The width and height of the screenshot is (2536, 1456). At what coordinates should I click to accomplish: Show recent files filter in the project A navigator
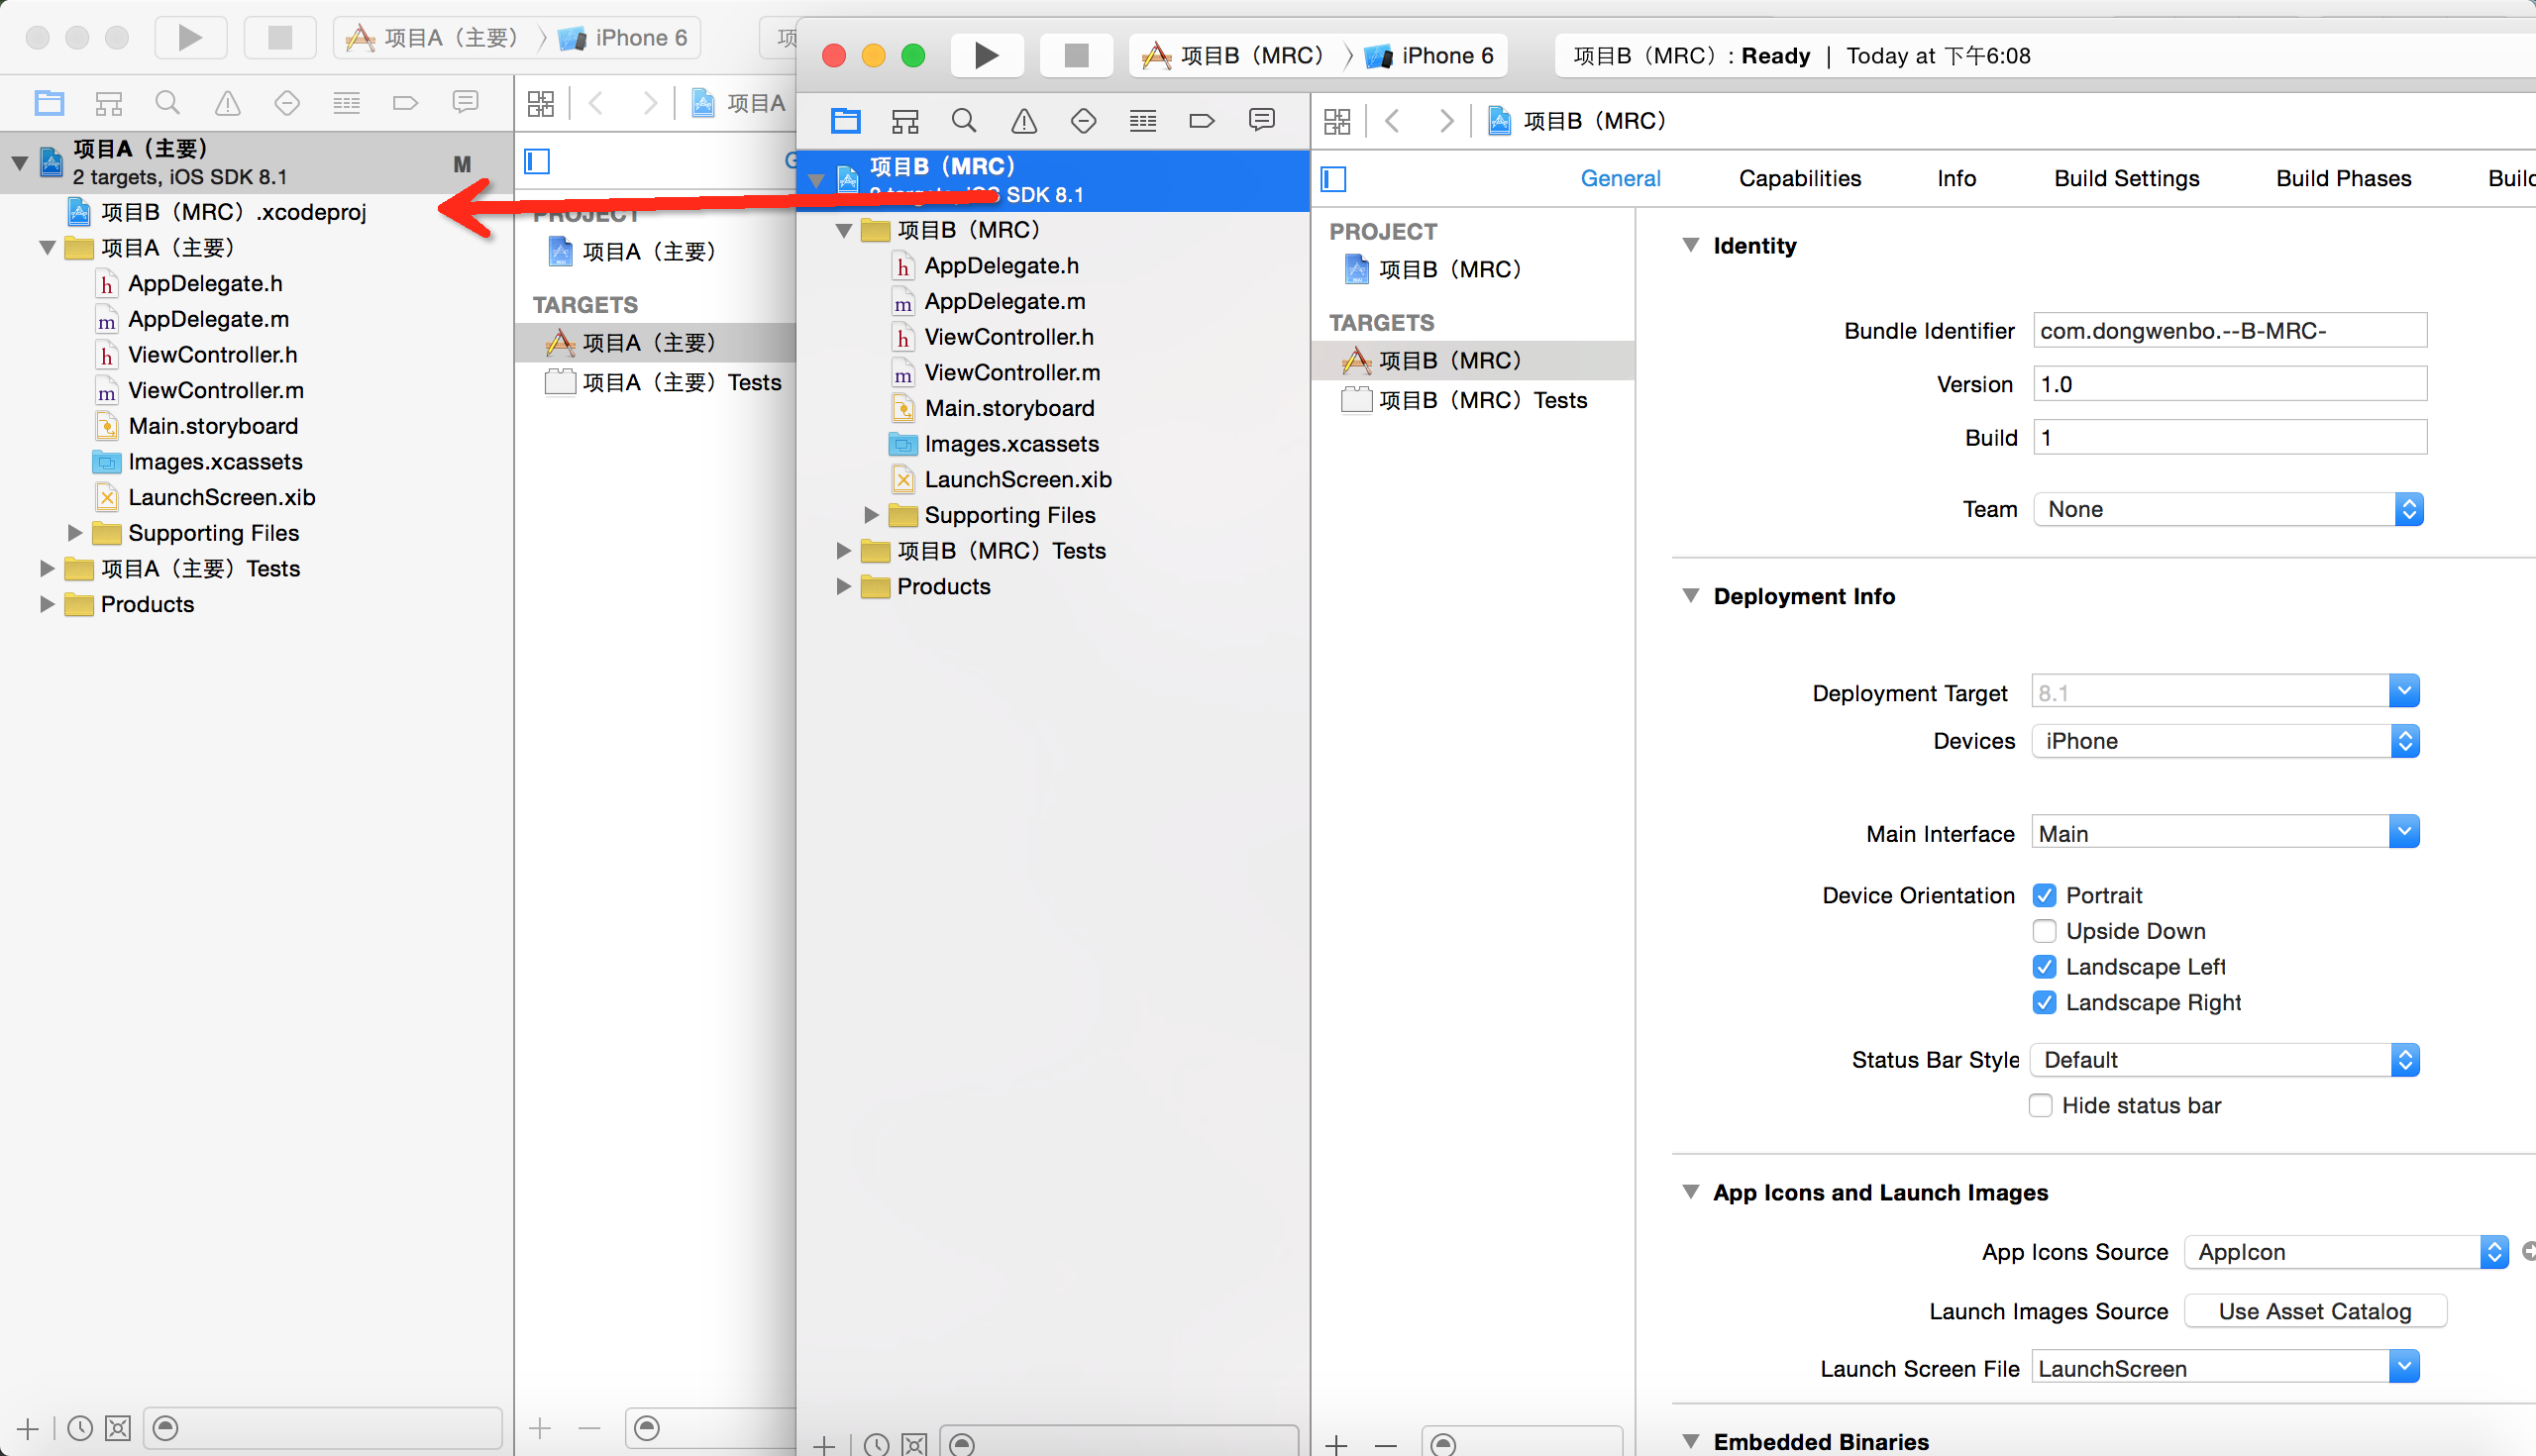tap(80, 1428)
